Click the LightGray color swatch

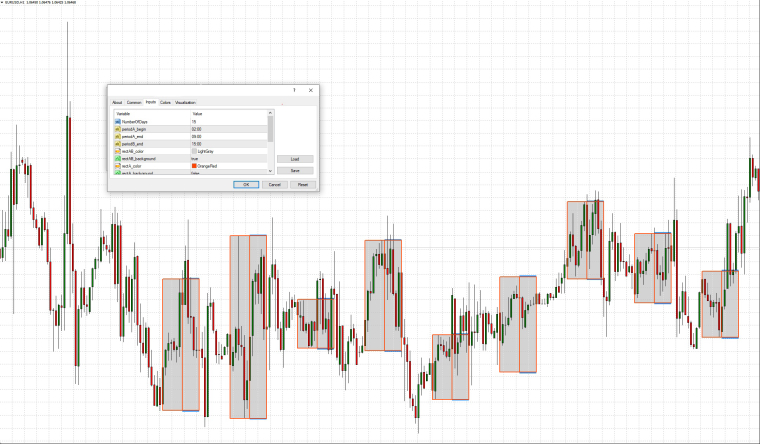coord(194,151)
